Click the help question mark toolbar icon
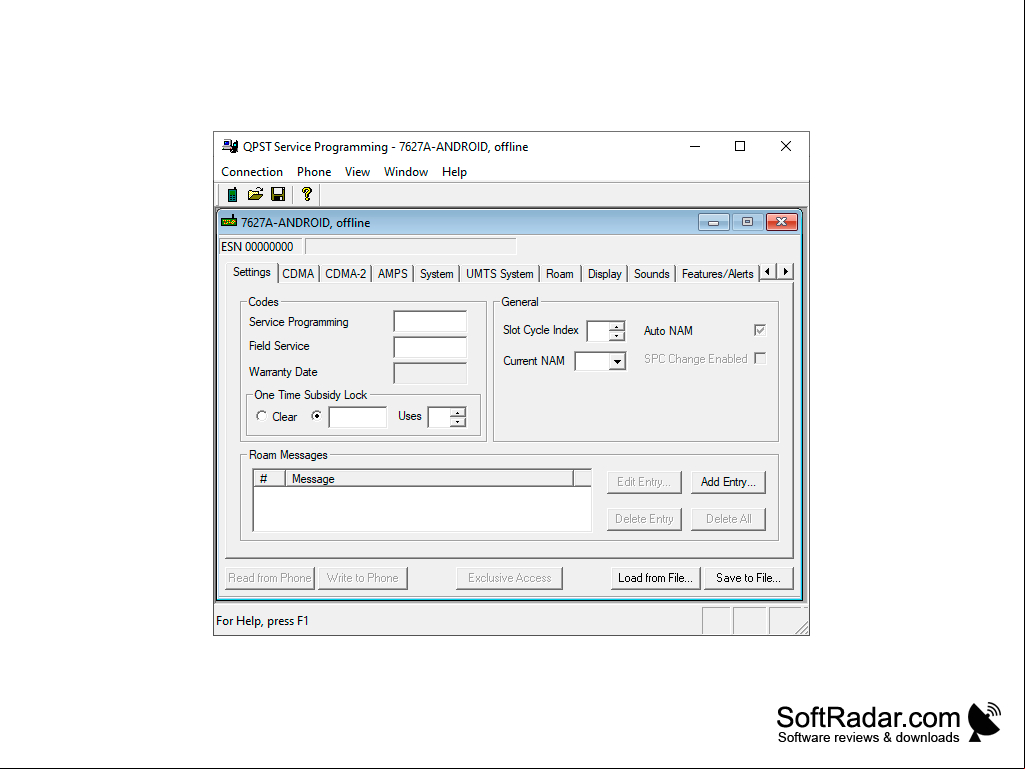Viewport: 1025px width, 769px height. pos(307,194)
